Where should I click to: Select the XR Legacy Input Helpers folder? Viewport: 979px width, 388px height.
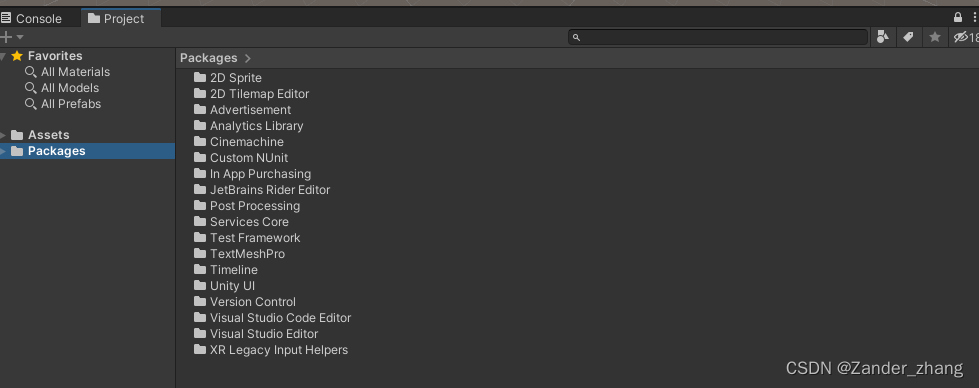(x=271, y=350)
